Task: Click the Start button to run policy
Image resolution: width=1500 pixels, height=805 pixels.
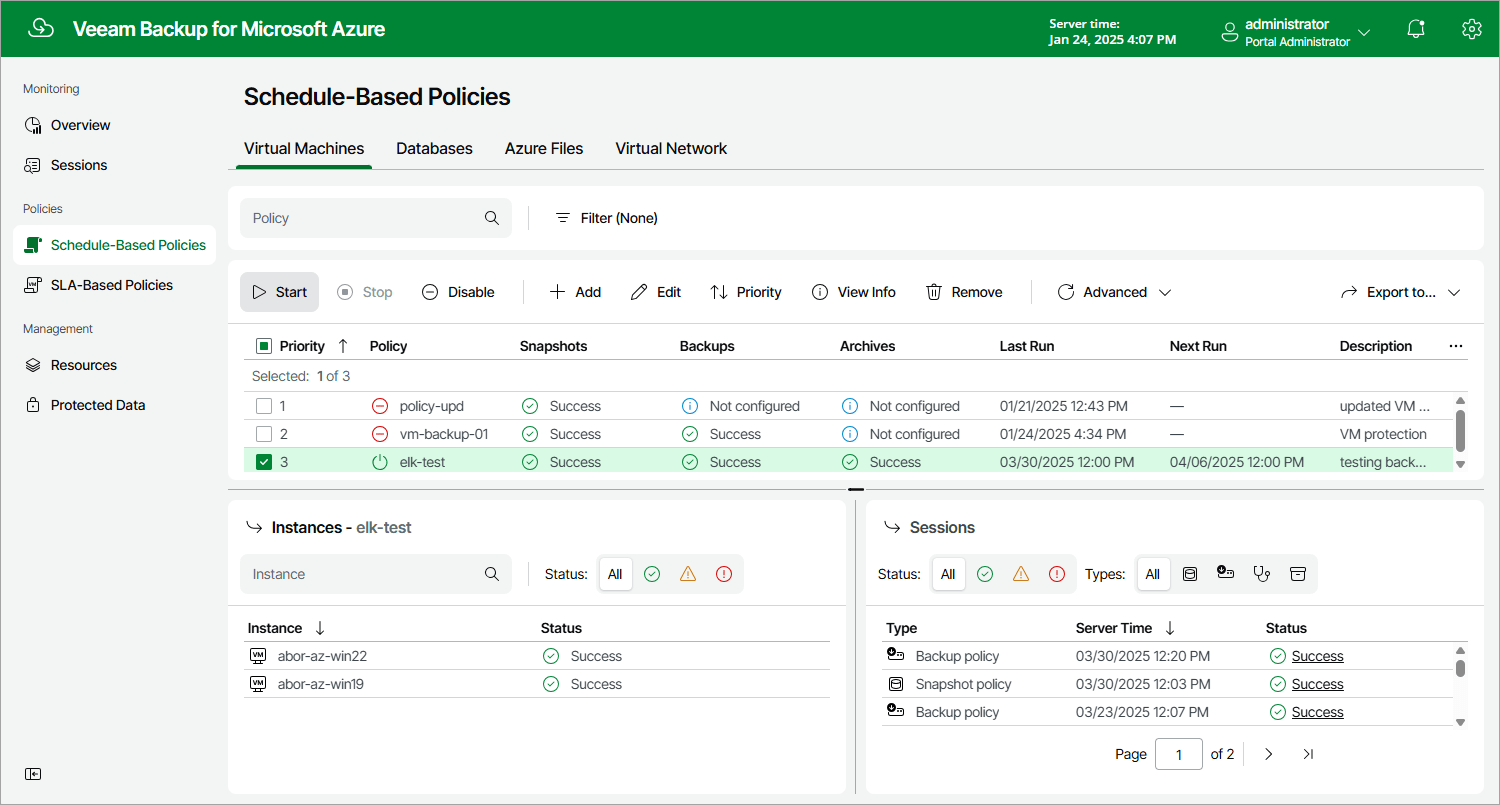Action: point(279,291)
